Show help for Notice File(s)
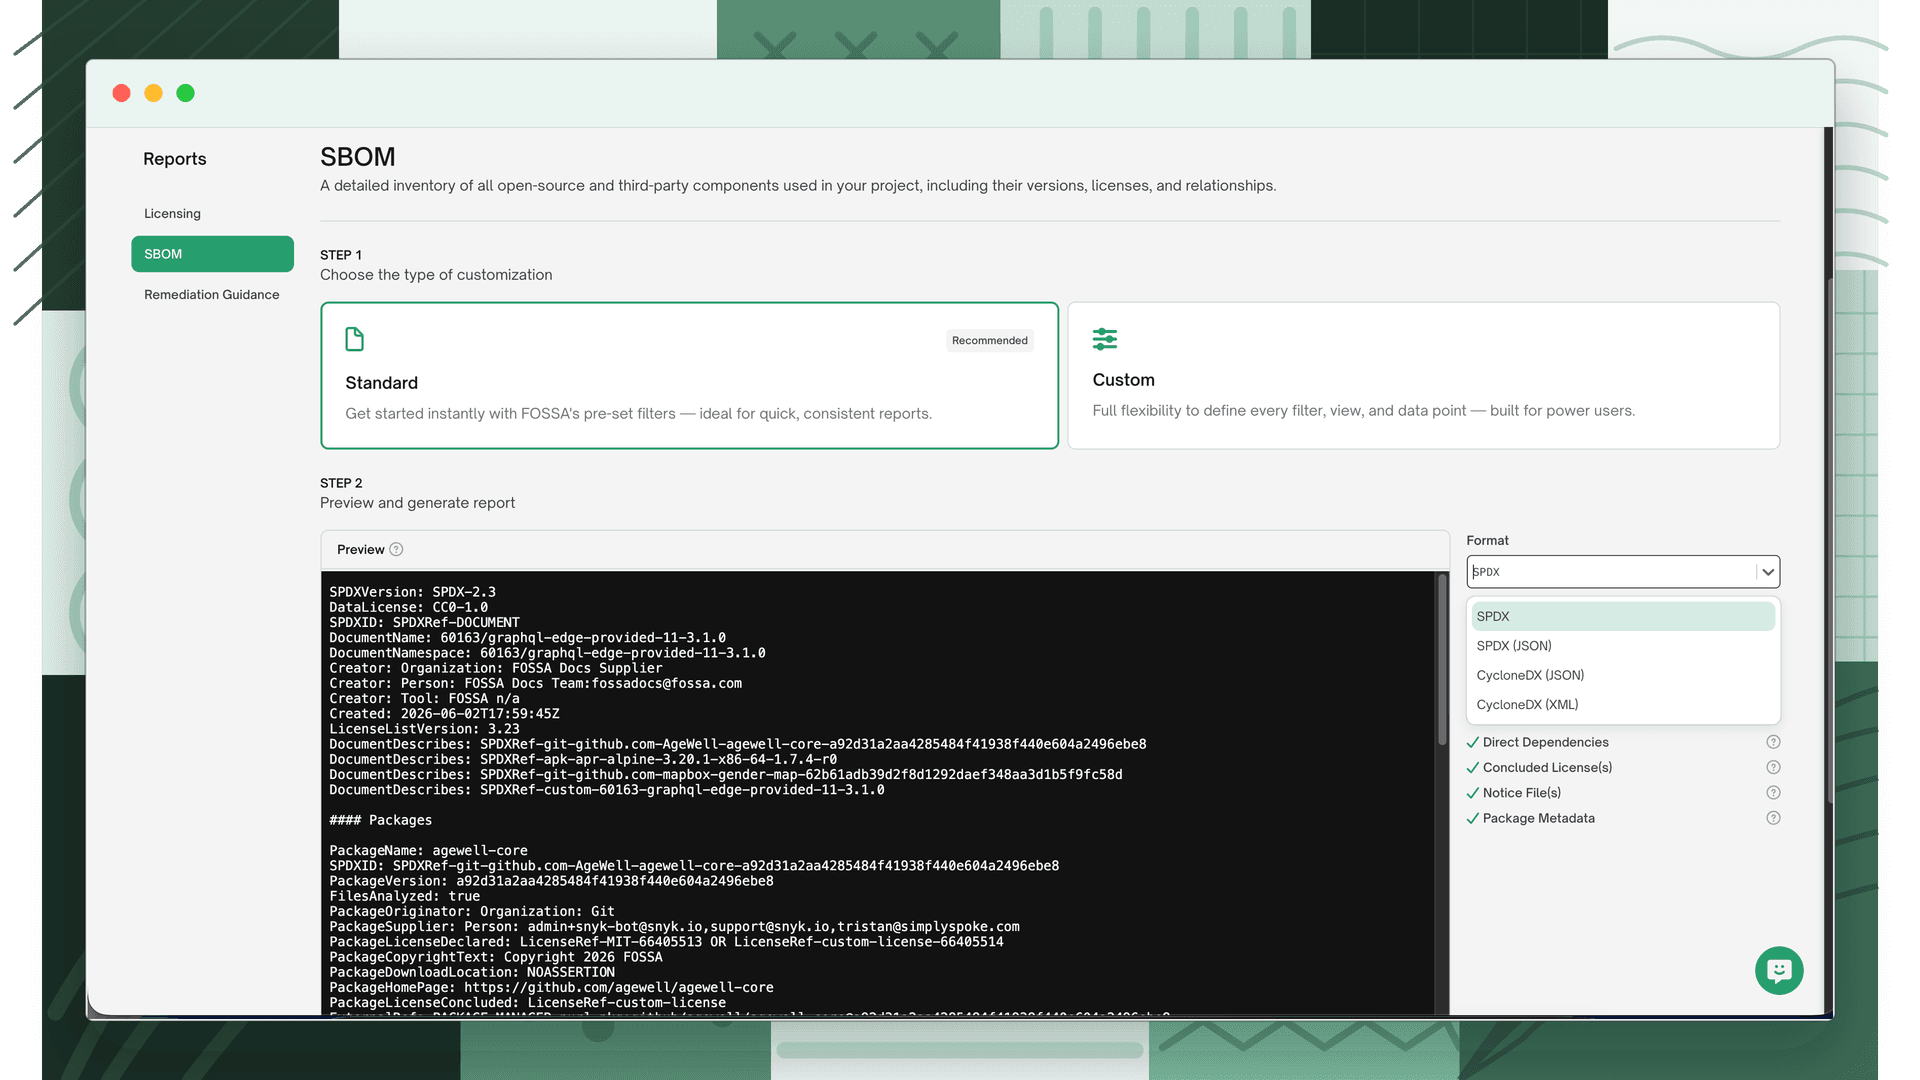The image size is (1920, 1080). 1773,792
